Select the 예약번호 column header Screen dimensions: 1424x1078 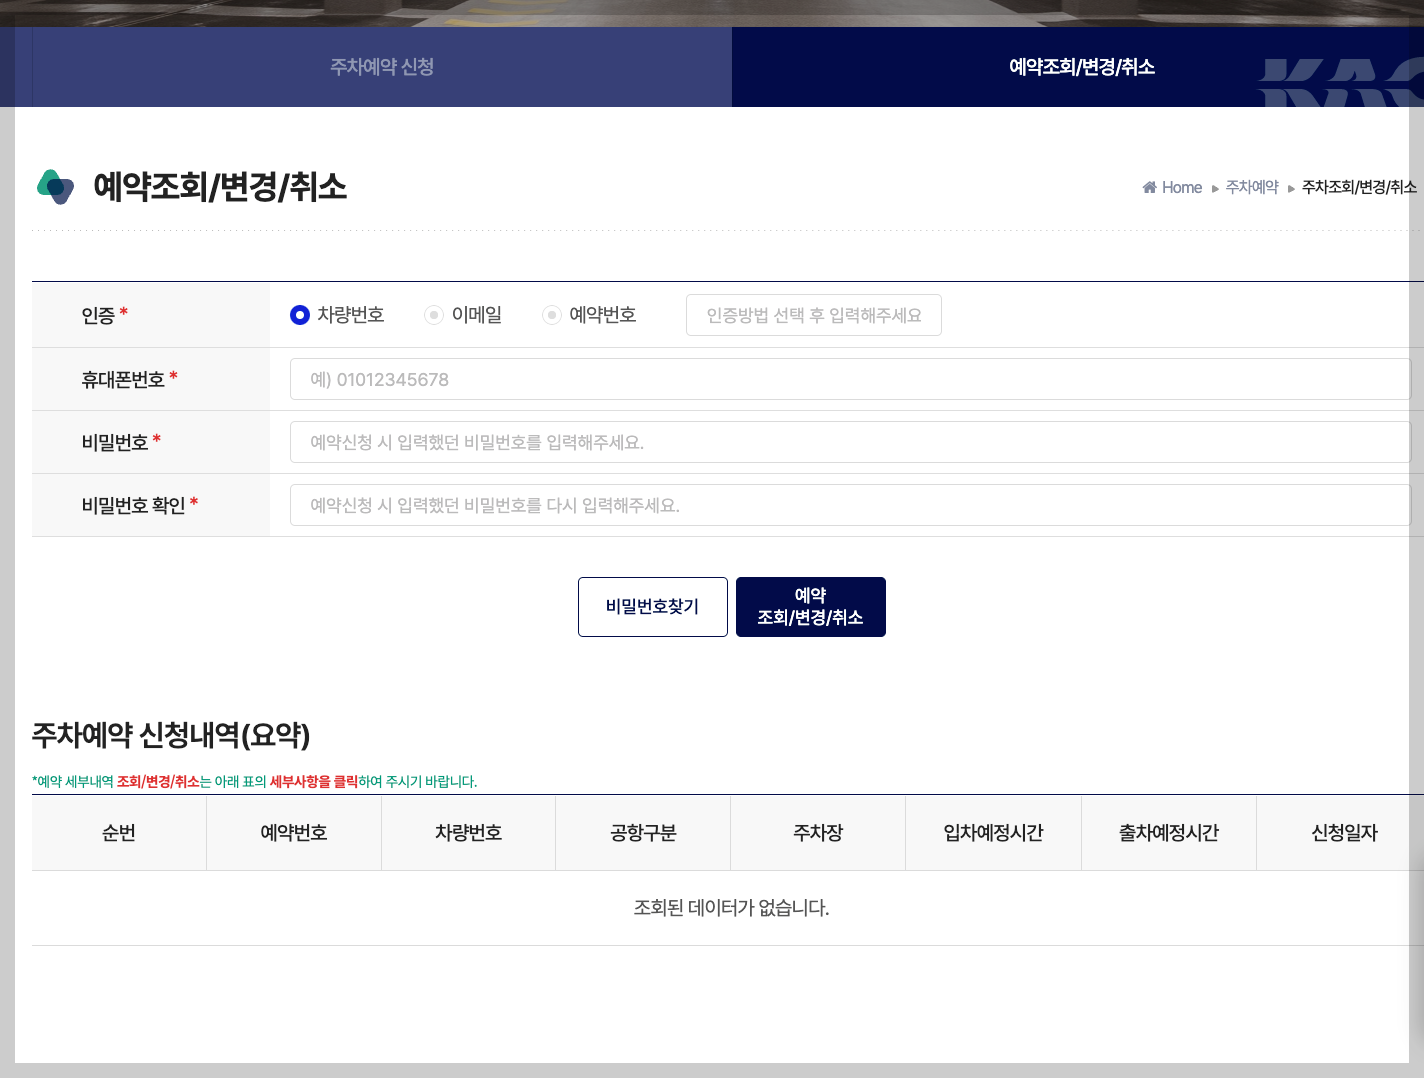click(x=293, y=832)
